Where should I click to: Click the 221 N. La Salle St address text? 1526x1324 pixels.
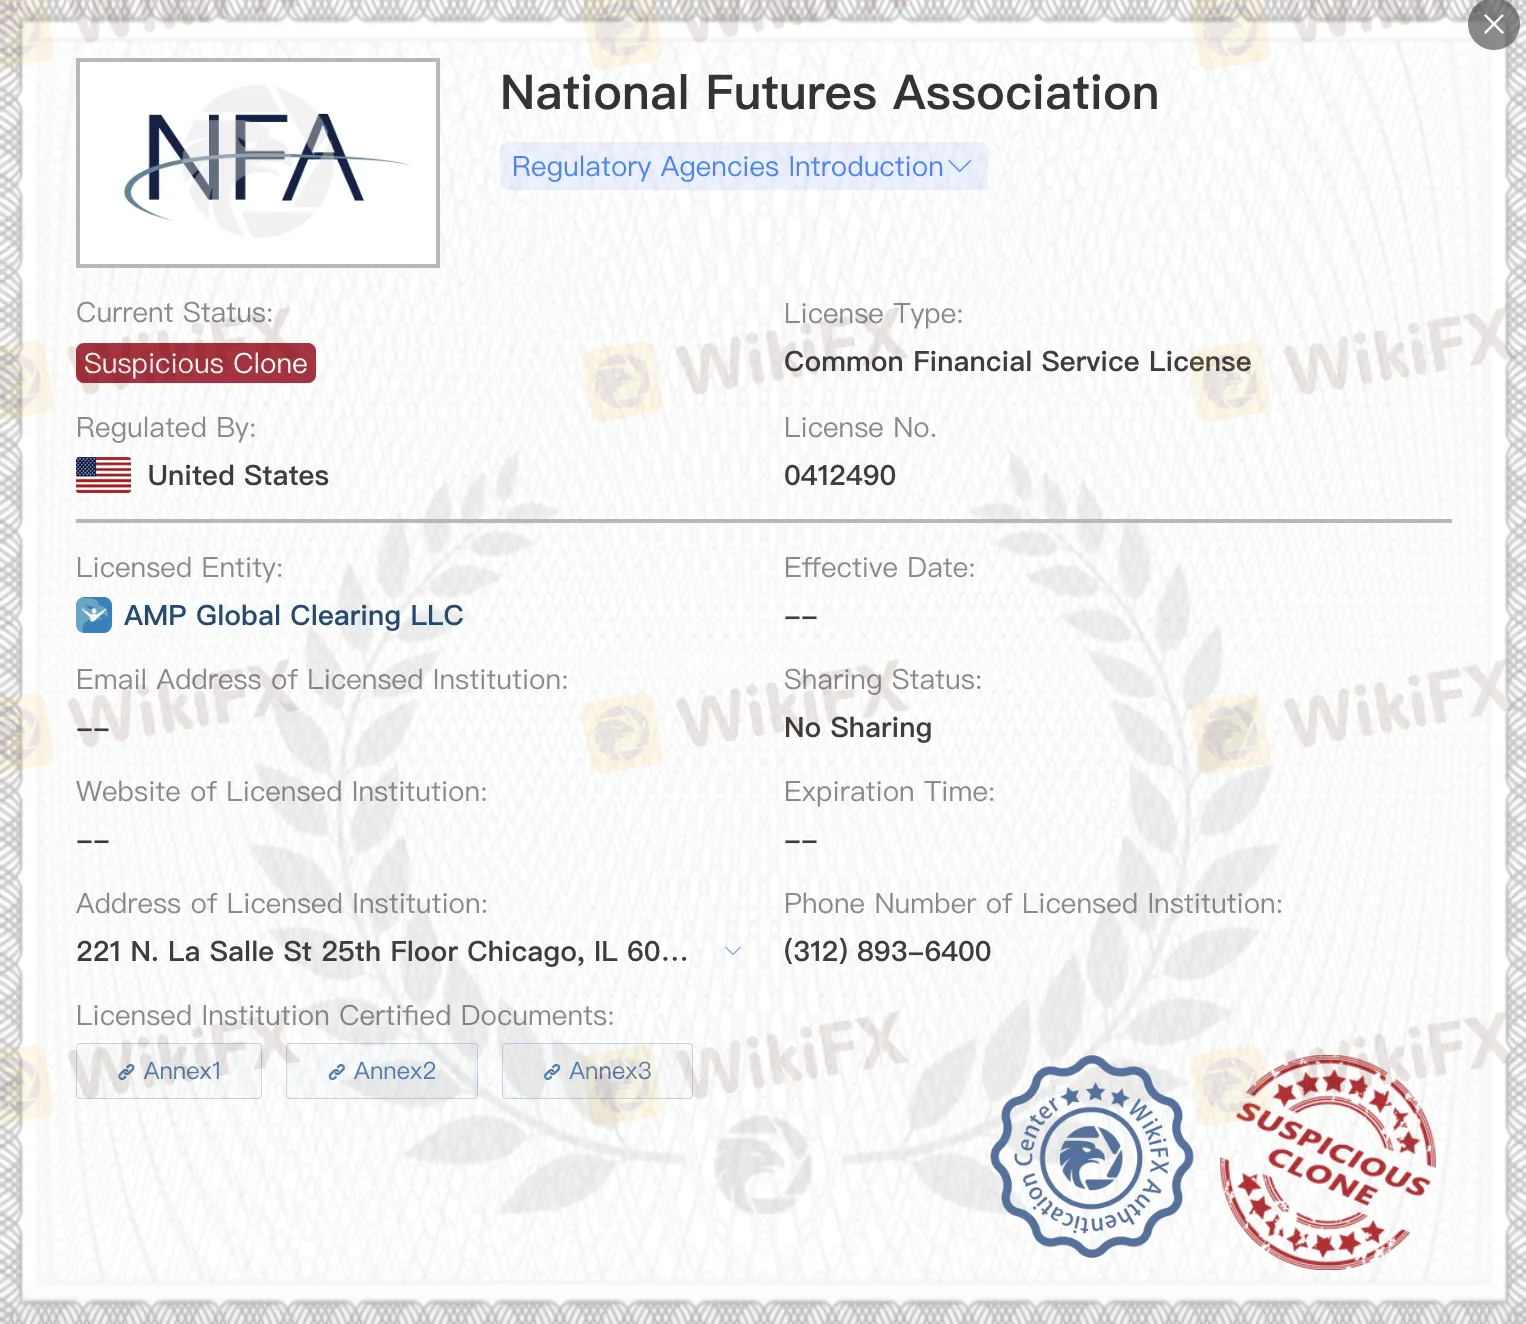[x=382, y=951]
